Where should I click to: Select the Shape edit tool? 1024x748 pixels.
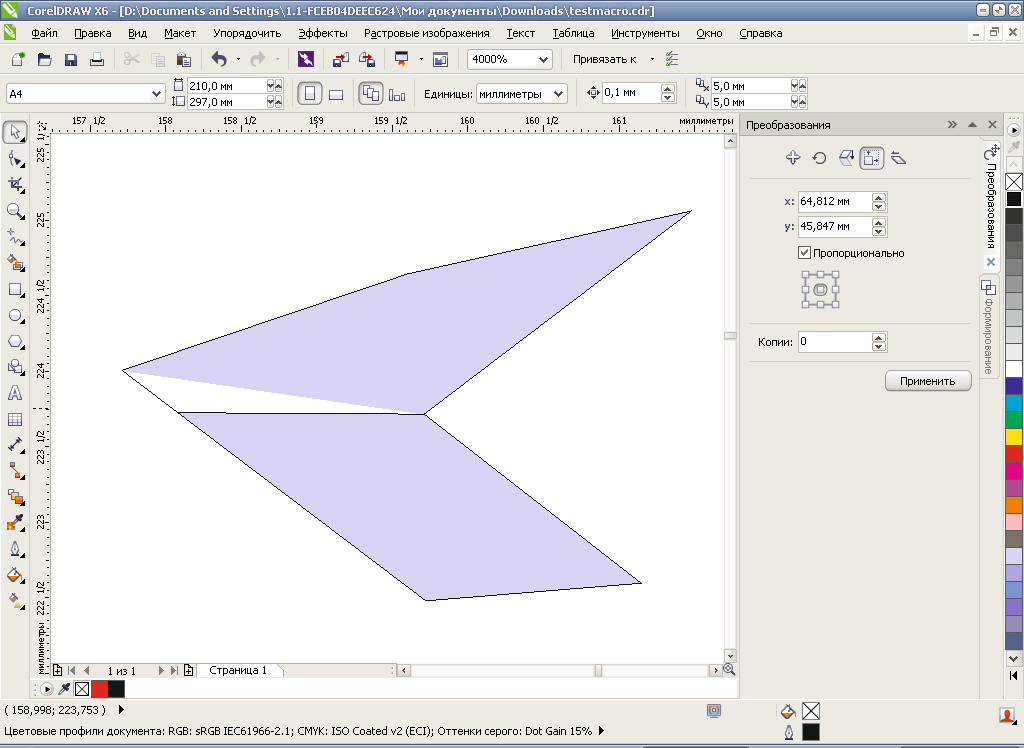coord(15,159)
